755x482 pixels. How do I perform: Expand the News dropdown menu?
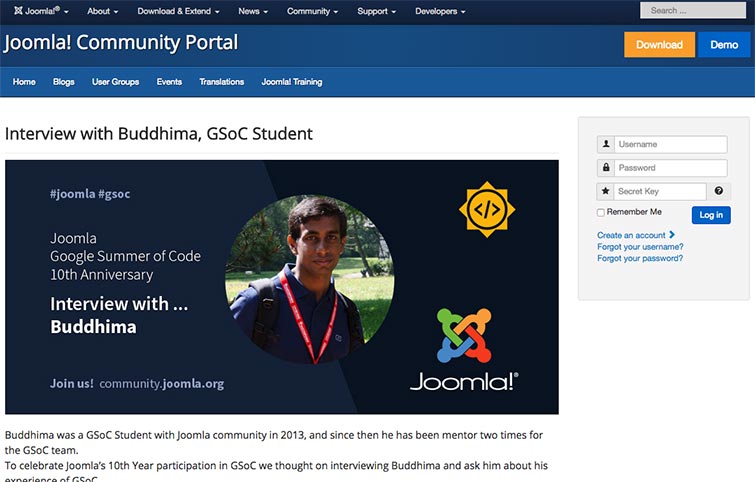[x=253, y=11]
